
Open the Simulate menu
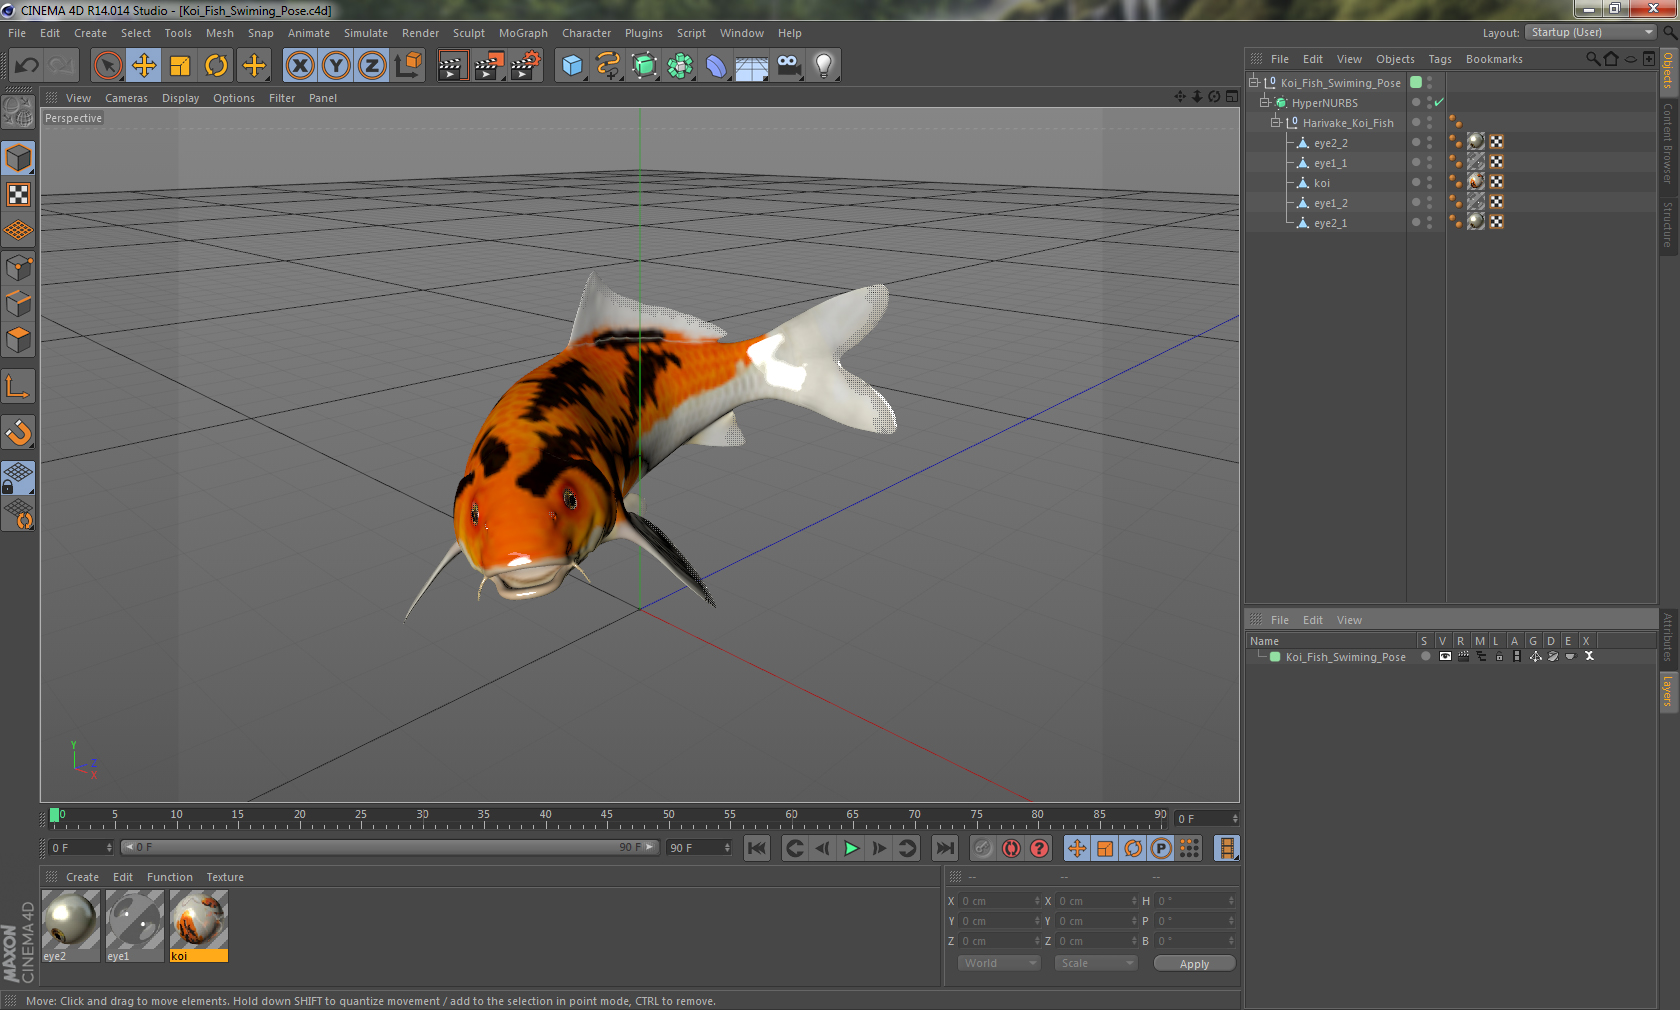(x=365, y=33)
